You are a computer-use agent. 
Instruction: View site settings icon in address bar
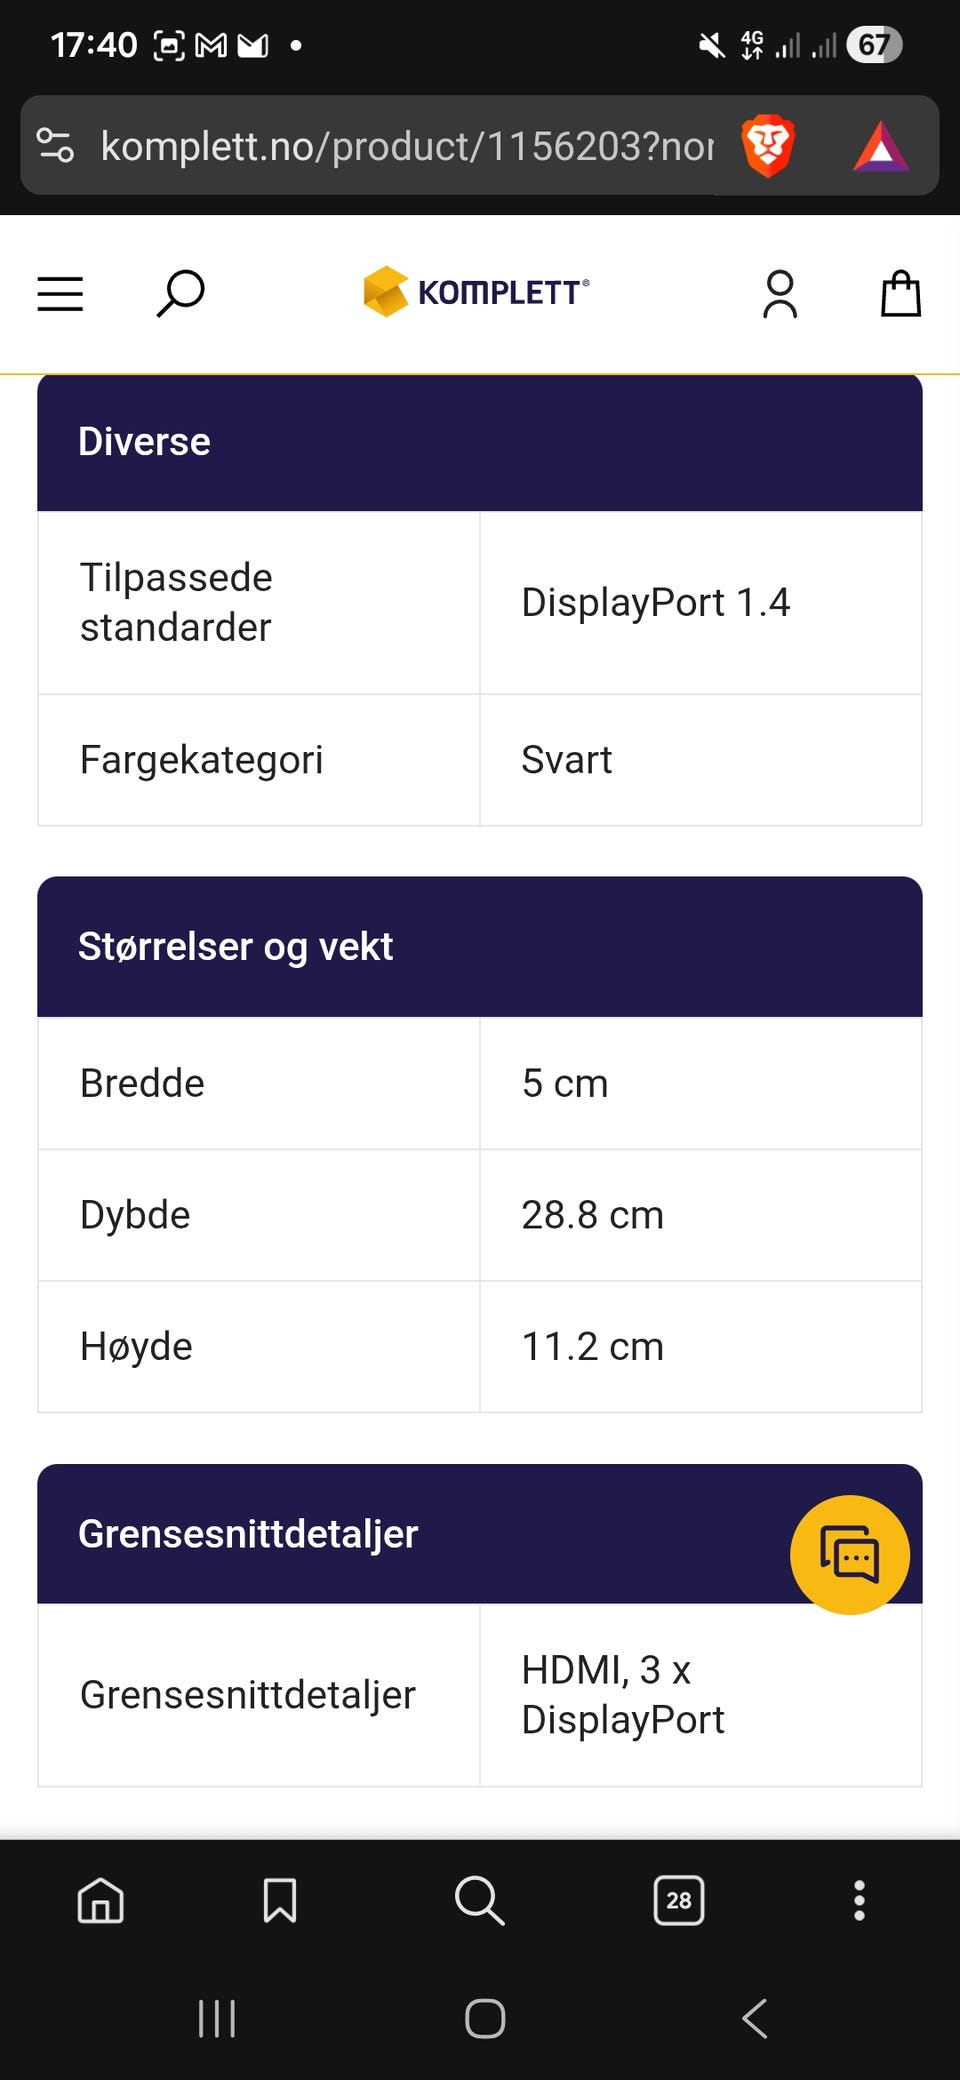pos(55,146)
